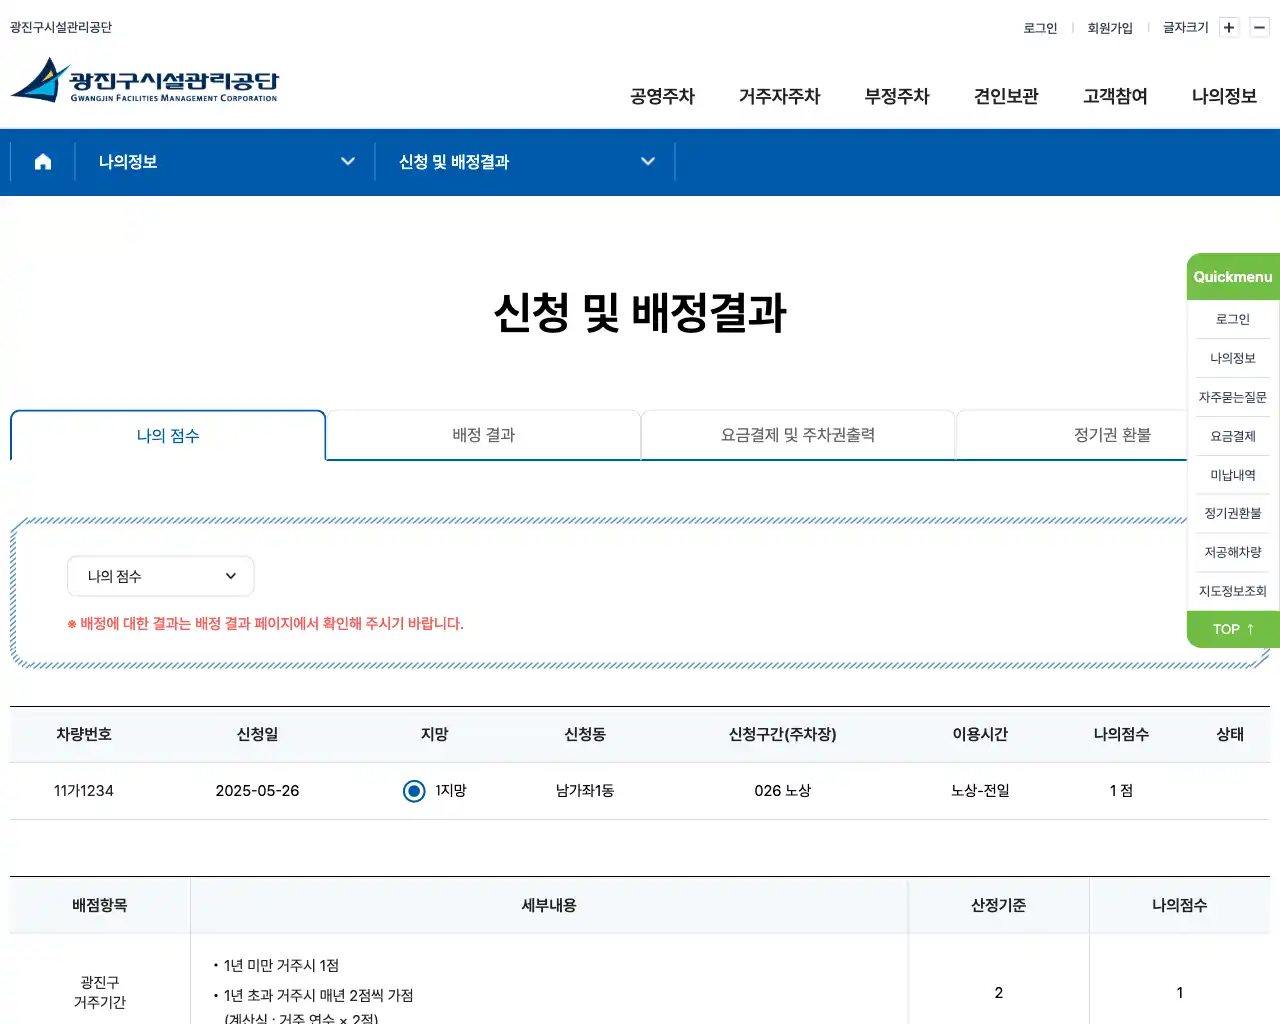Click the TOP arrow in the Quickmenu
This screenshot has height=1024, width=1280.
pyautogui.click(x=1232, y=629)
